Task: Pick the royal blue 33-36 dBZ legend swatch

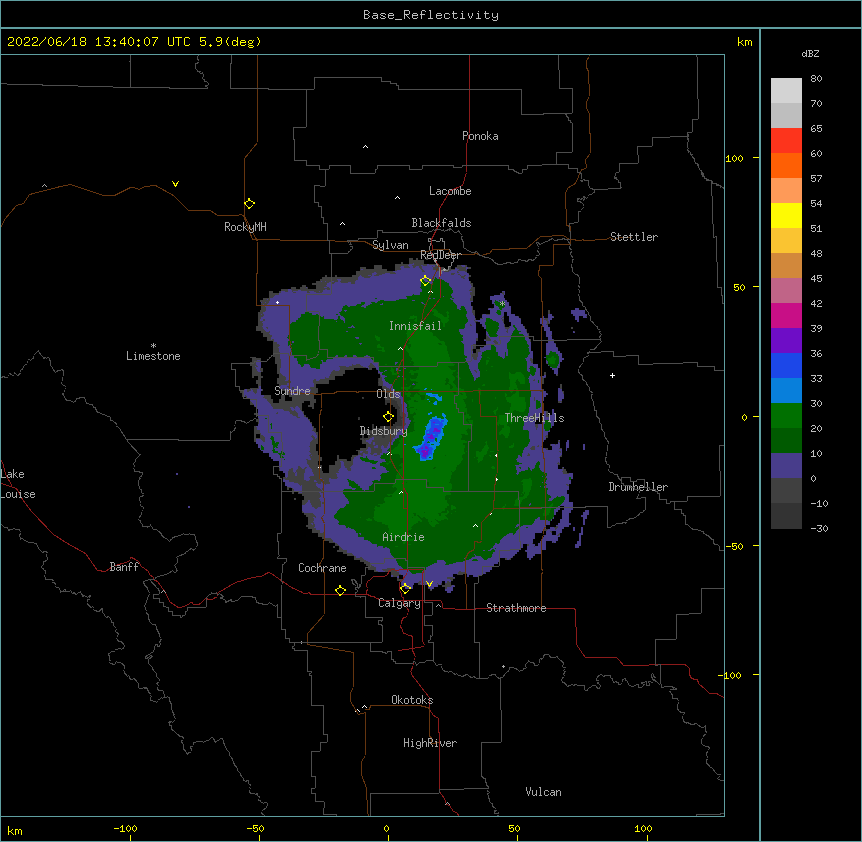Action: point(786,365)
